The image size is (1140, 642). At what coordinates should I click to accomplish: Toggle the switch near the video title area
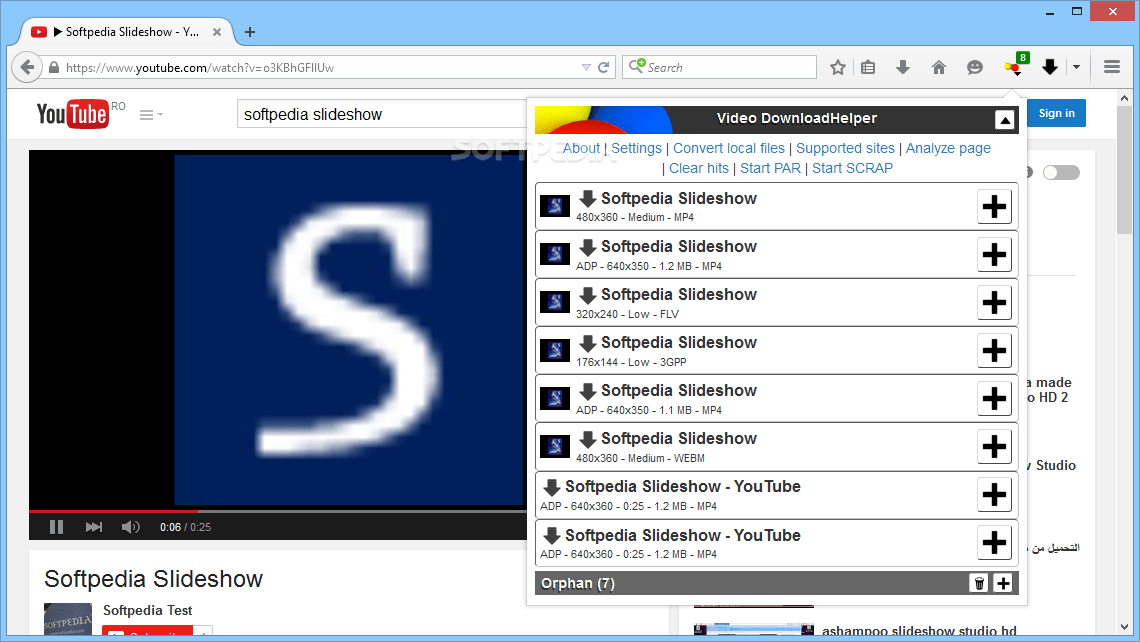[x=1061, y=172]
